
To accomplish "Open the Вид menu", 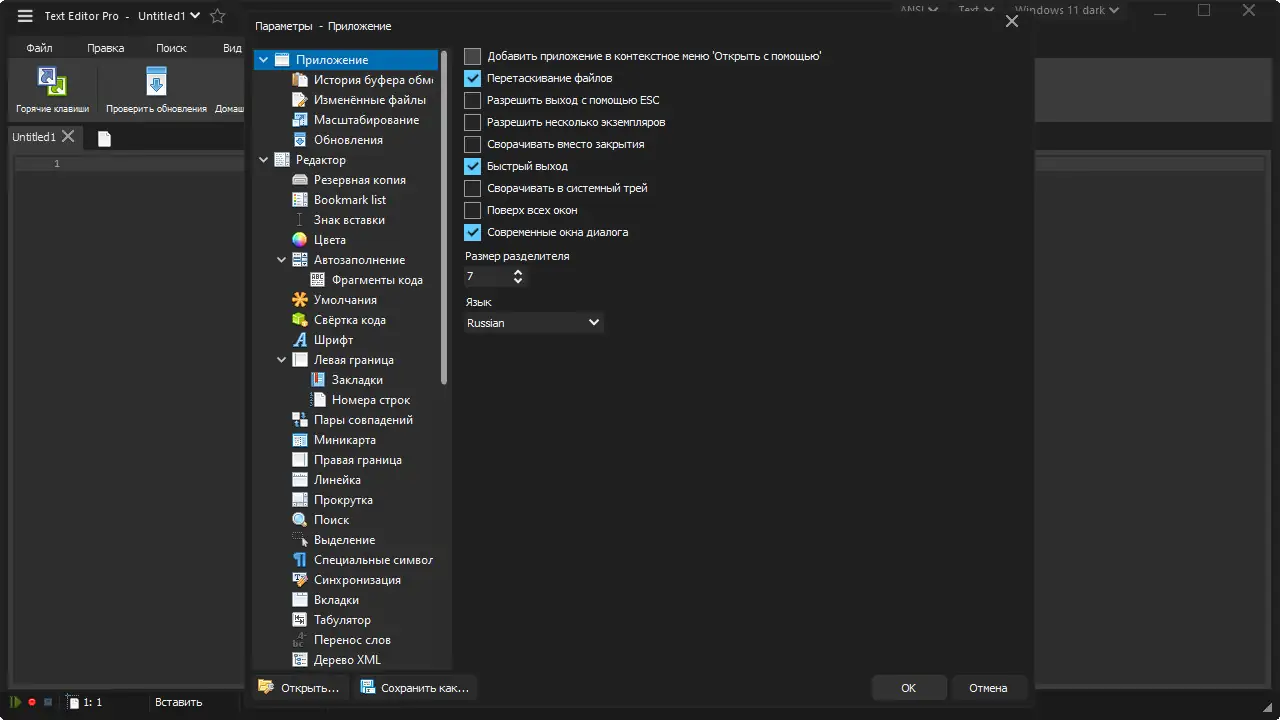I will [x=231, y=48].
